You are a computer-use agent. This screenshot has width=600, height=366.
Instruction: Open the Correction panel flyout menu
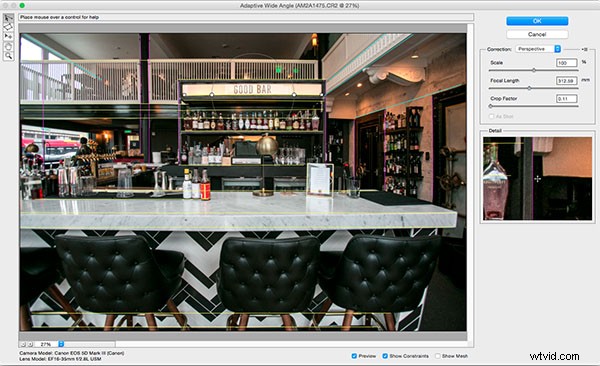coord(585,49)
